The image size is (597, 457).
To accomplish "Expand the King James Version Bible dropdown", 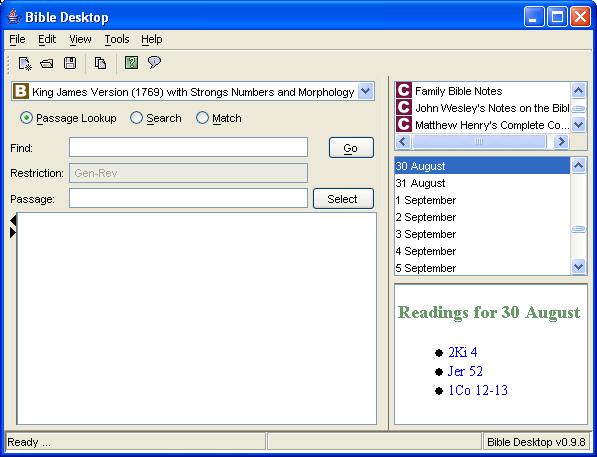I will pyautogui.click(x=366, y=91).
